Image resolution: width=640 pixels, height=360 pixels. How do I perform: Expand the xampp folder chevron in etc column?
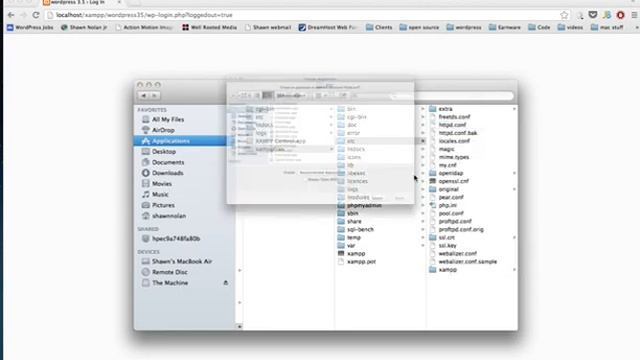(x=514, y=270)
